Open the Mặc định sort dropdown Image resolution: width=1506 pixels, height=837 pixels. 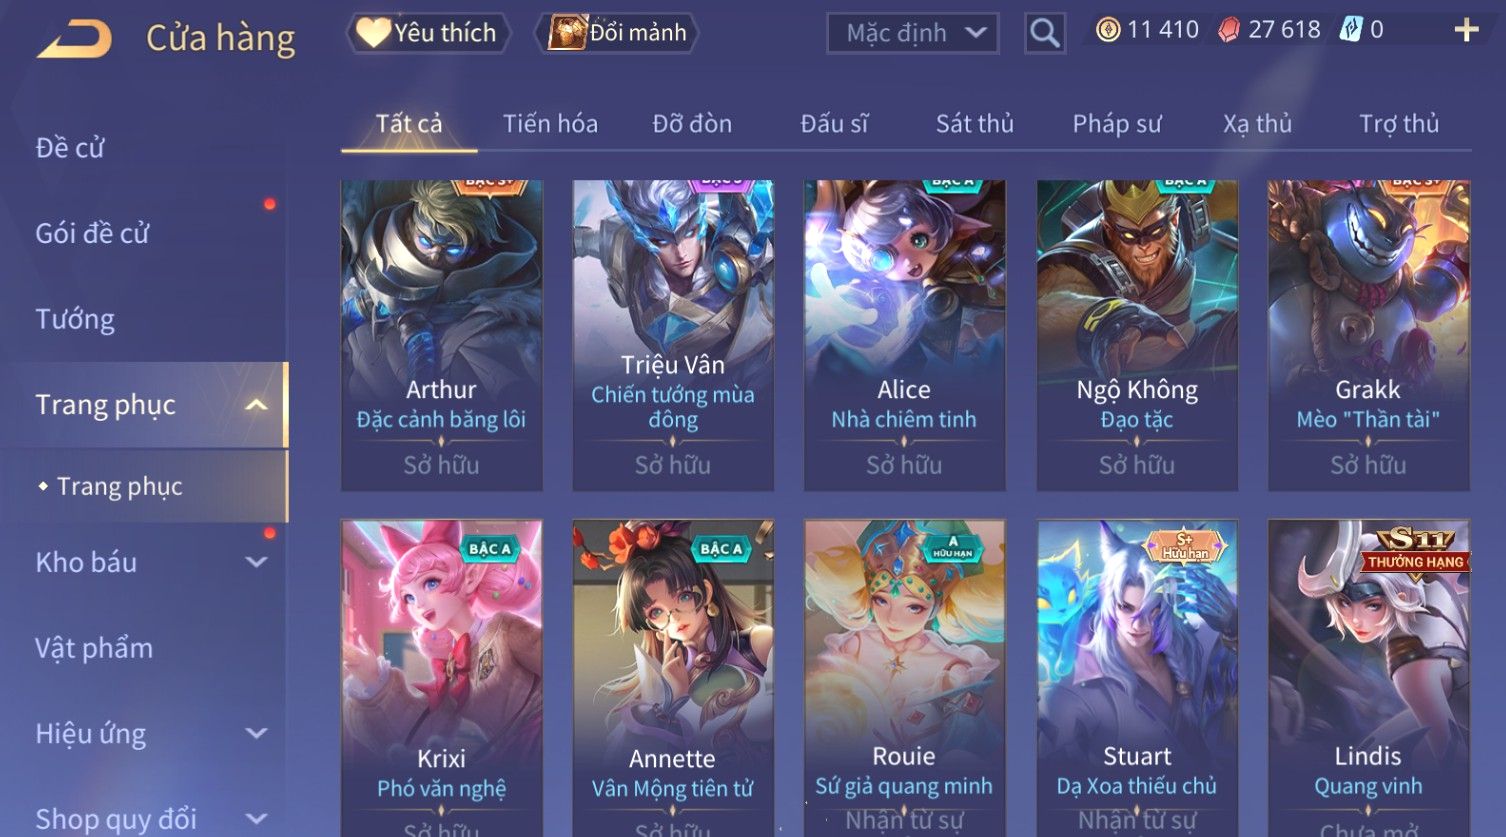click(x=912, y=33)
